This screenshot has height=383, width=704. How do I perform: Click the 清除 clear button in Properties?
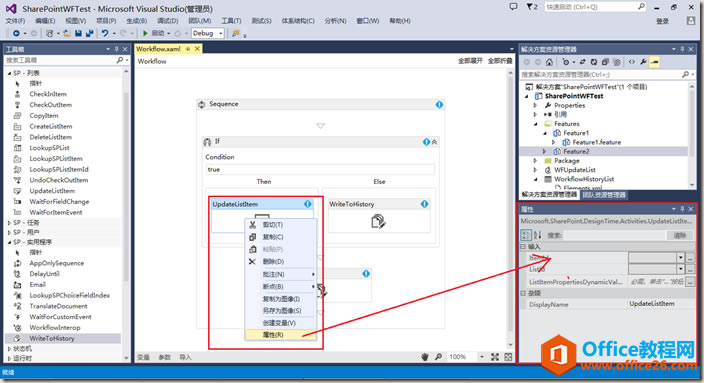(680, 235)
